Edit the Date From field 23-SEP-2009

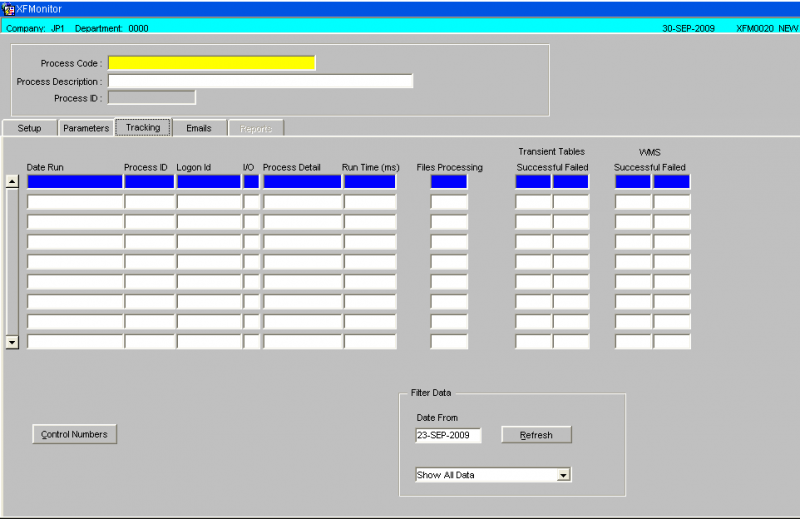point(448,435)
